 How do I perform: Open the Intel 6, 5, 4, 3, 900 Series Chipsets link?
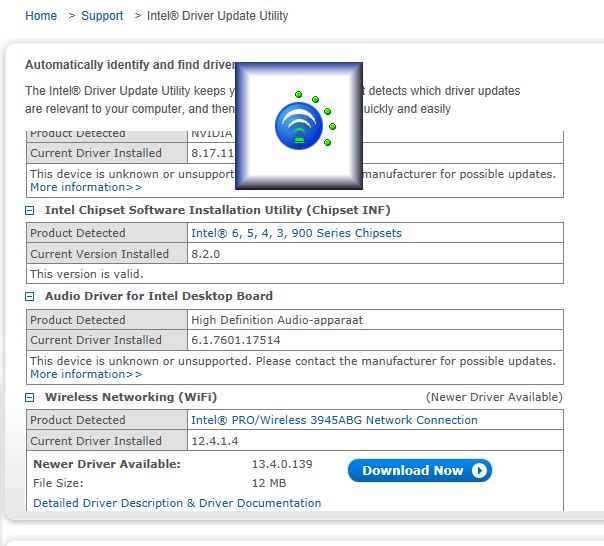click(x=296, y=233)
